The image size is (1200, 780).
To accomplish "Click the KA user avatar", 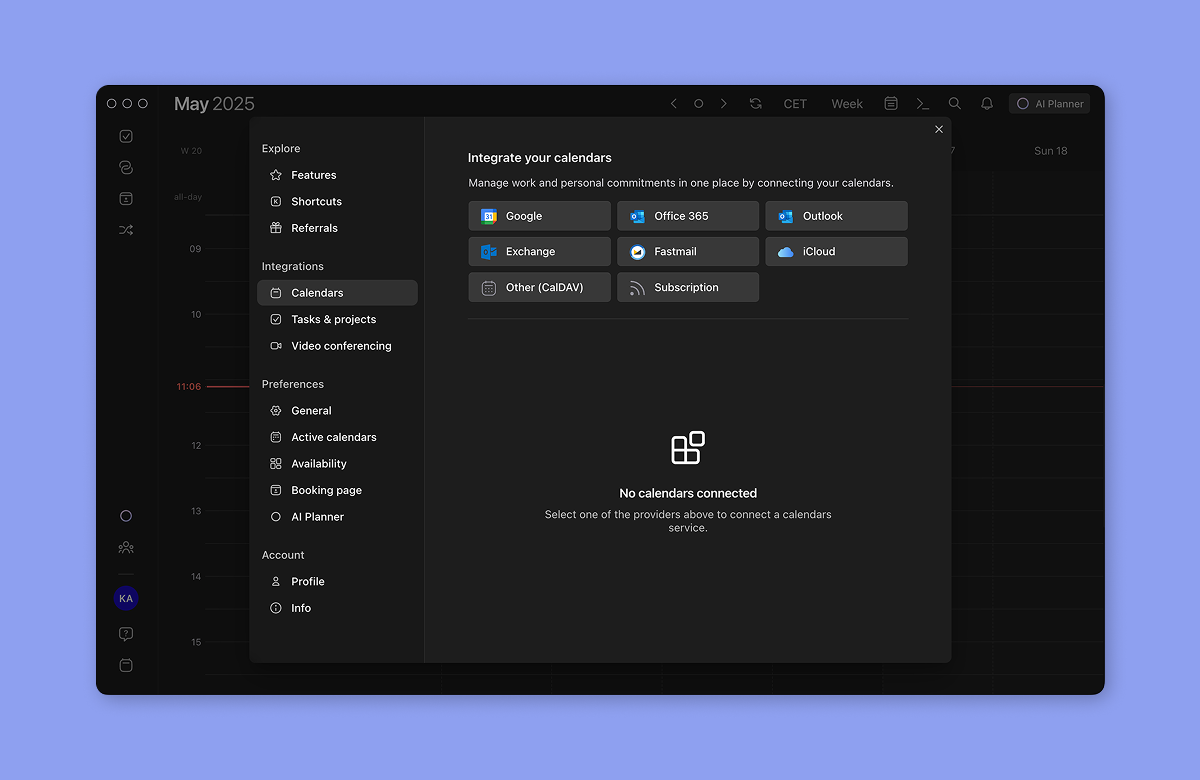I will coord(126,599).
